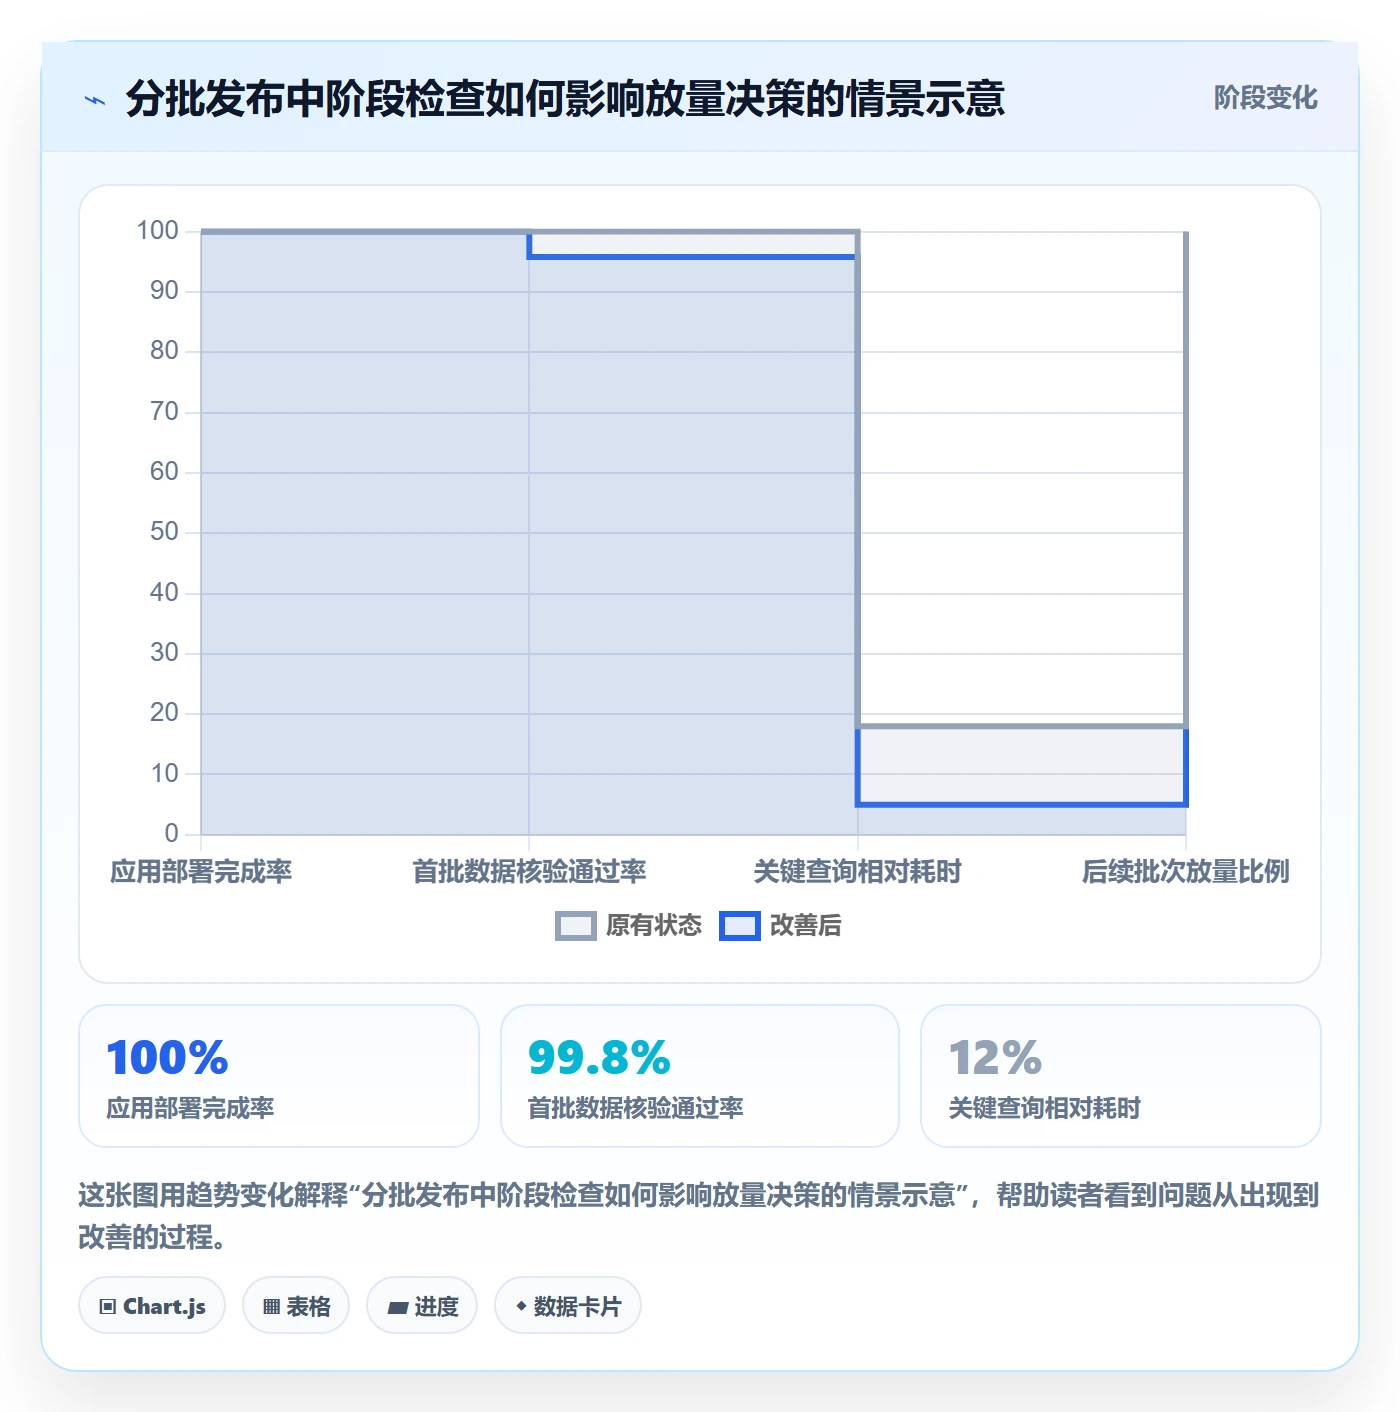Select the 进度 tag
Screen dimensions: 1400x1412
[x=422, y=1306]
